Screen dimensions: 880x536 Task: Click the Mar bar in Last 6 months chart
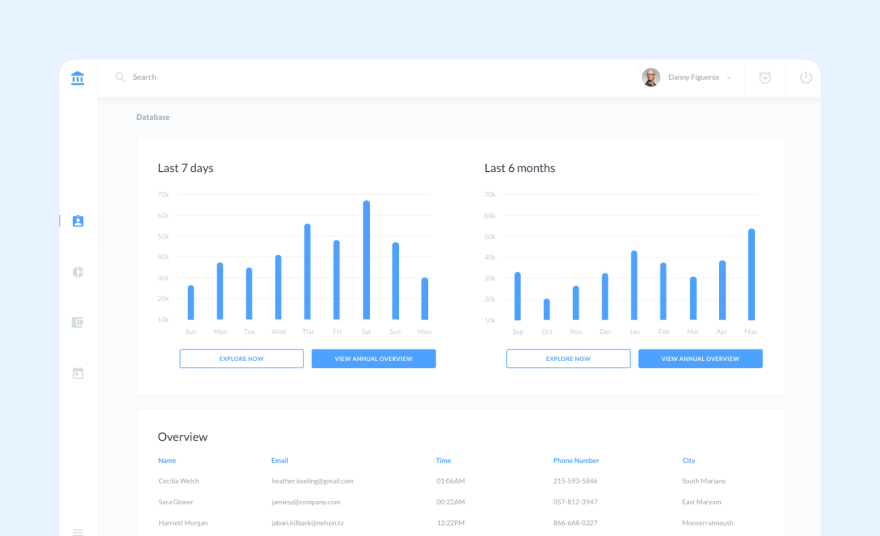tap(693, 299)
